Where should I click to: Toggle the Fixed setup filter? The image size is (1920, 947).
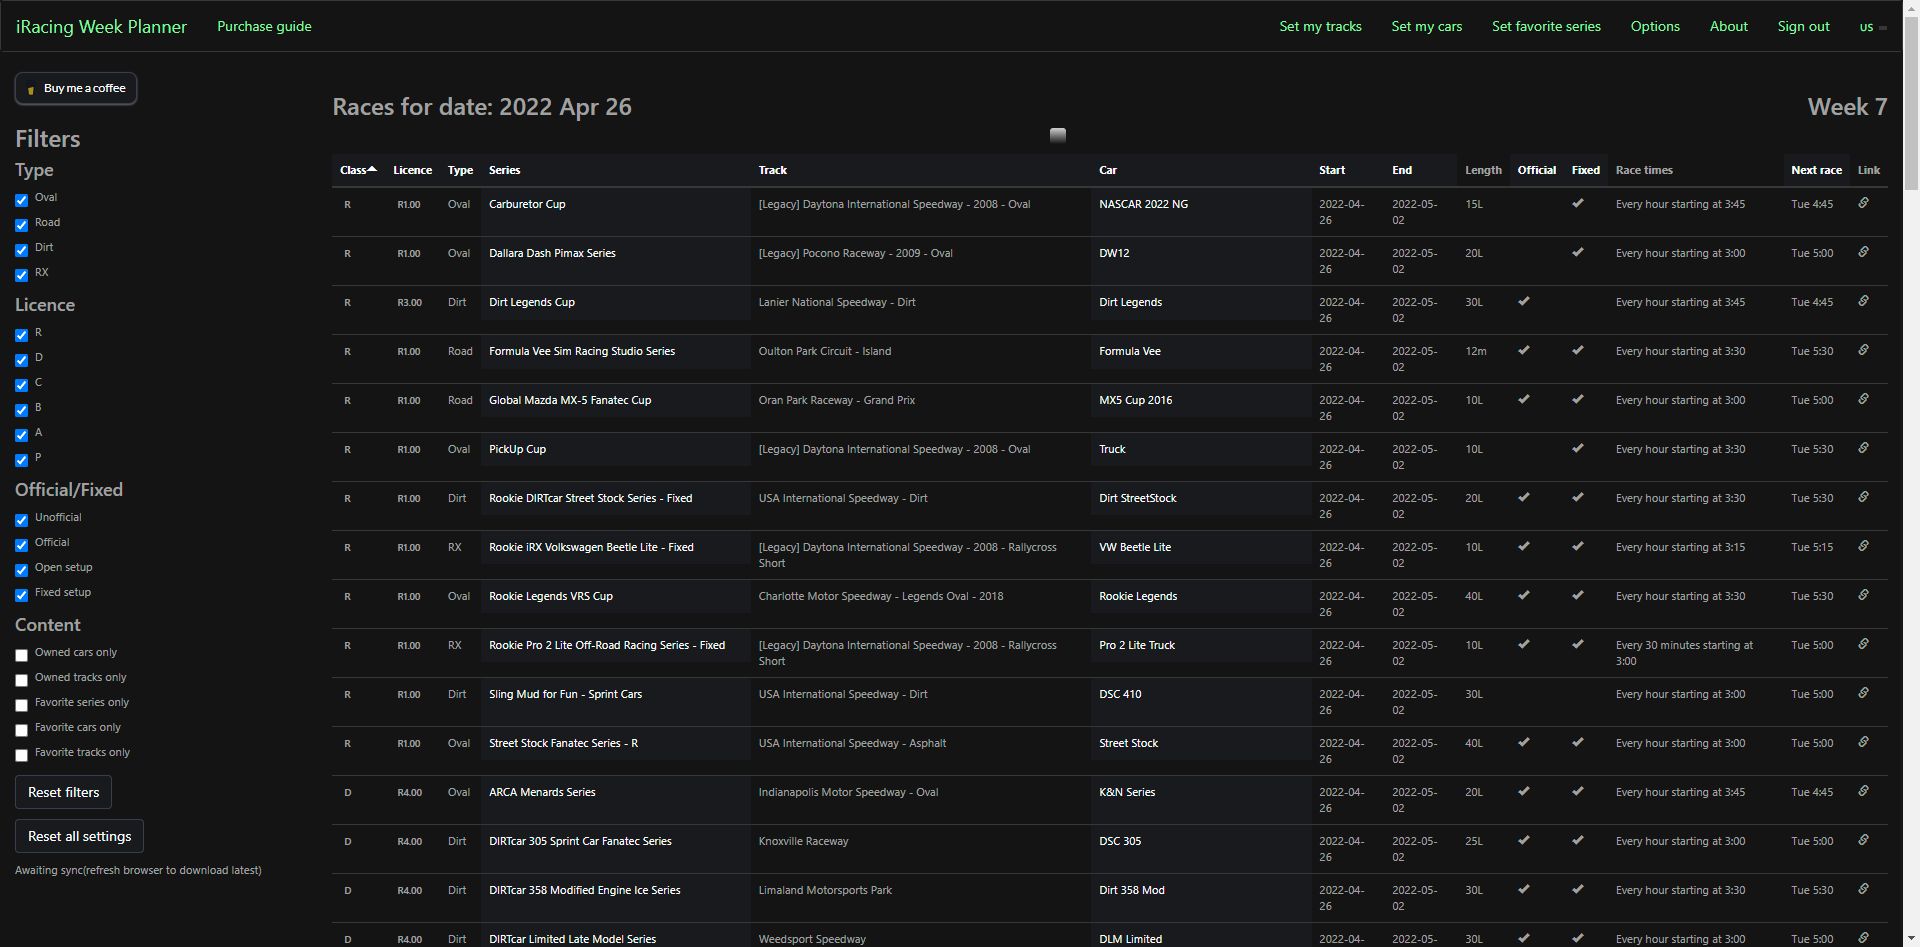(21, 595)
